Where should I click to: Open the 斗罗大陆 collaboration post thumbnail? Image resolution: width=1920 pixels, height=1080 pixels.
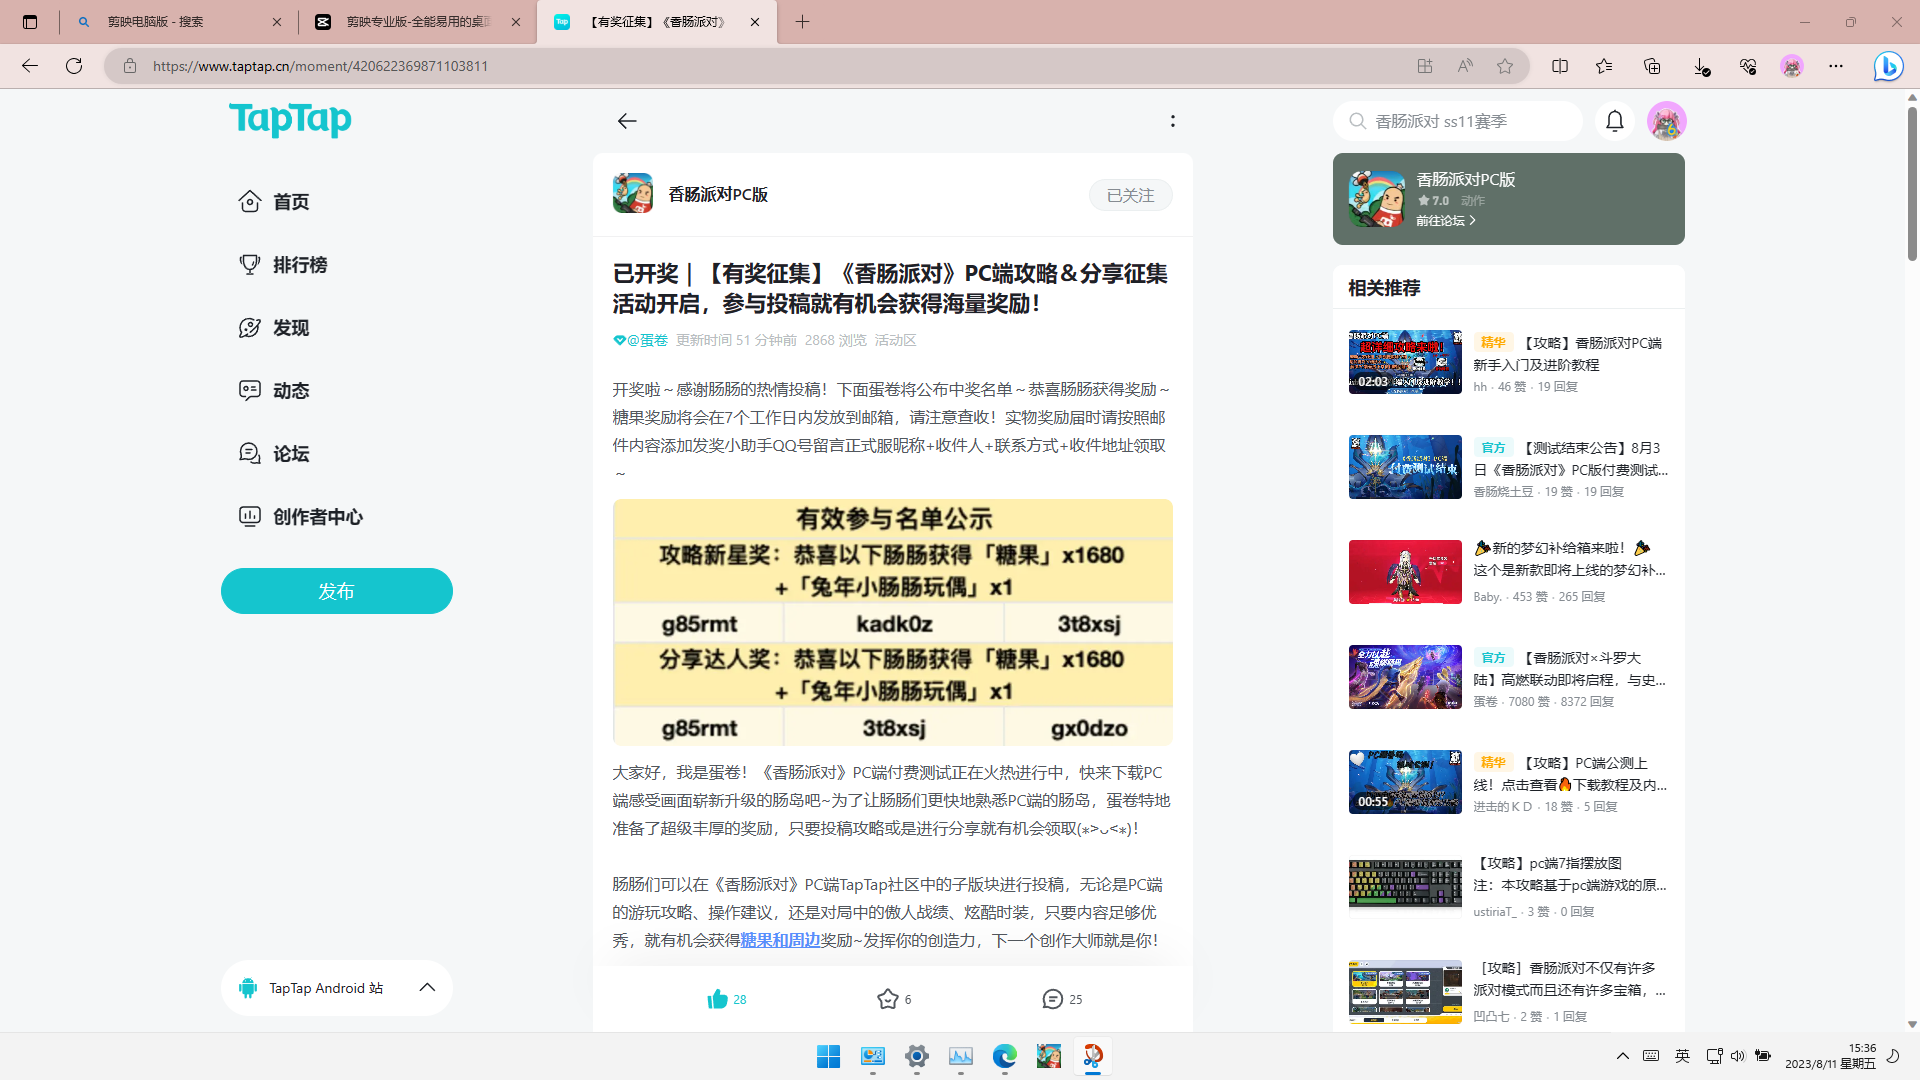1405,677
